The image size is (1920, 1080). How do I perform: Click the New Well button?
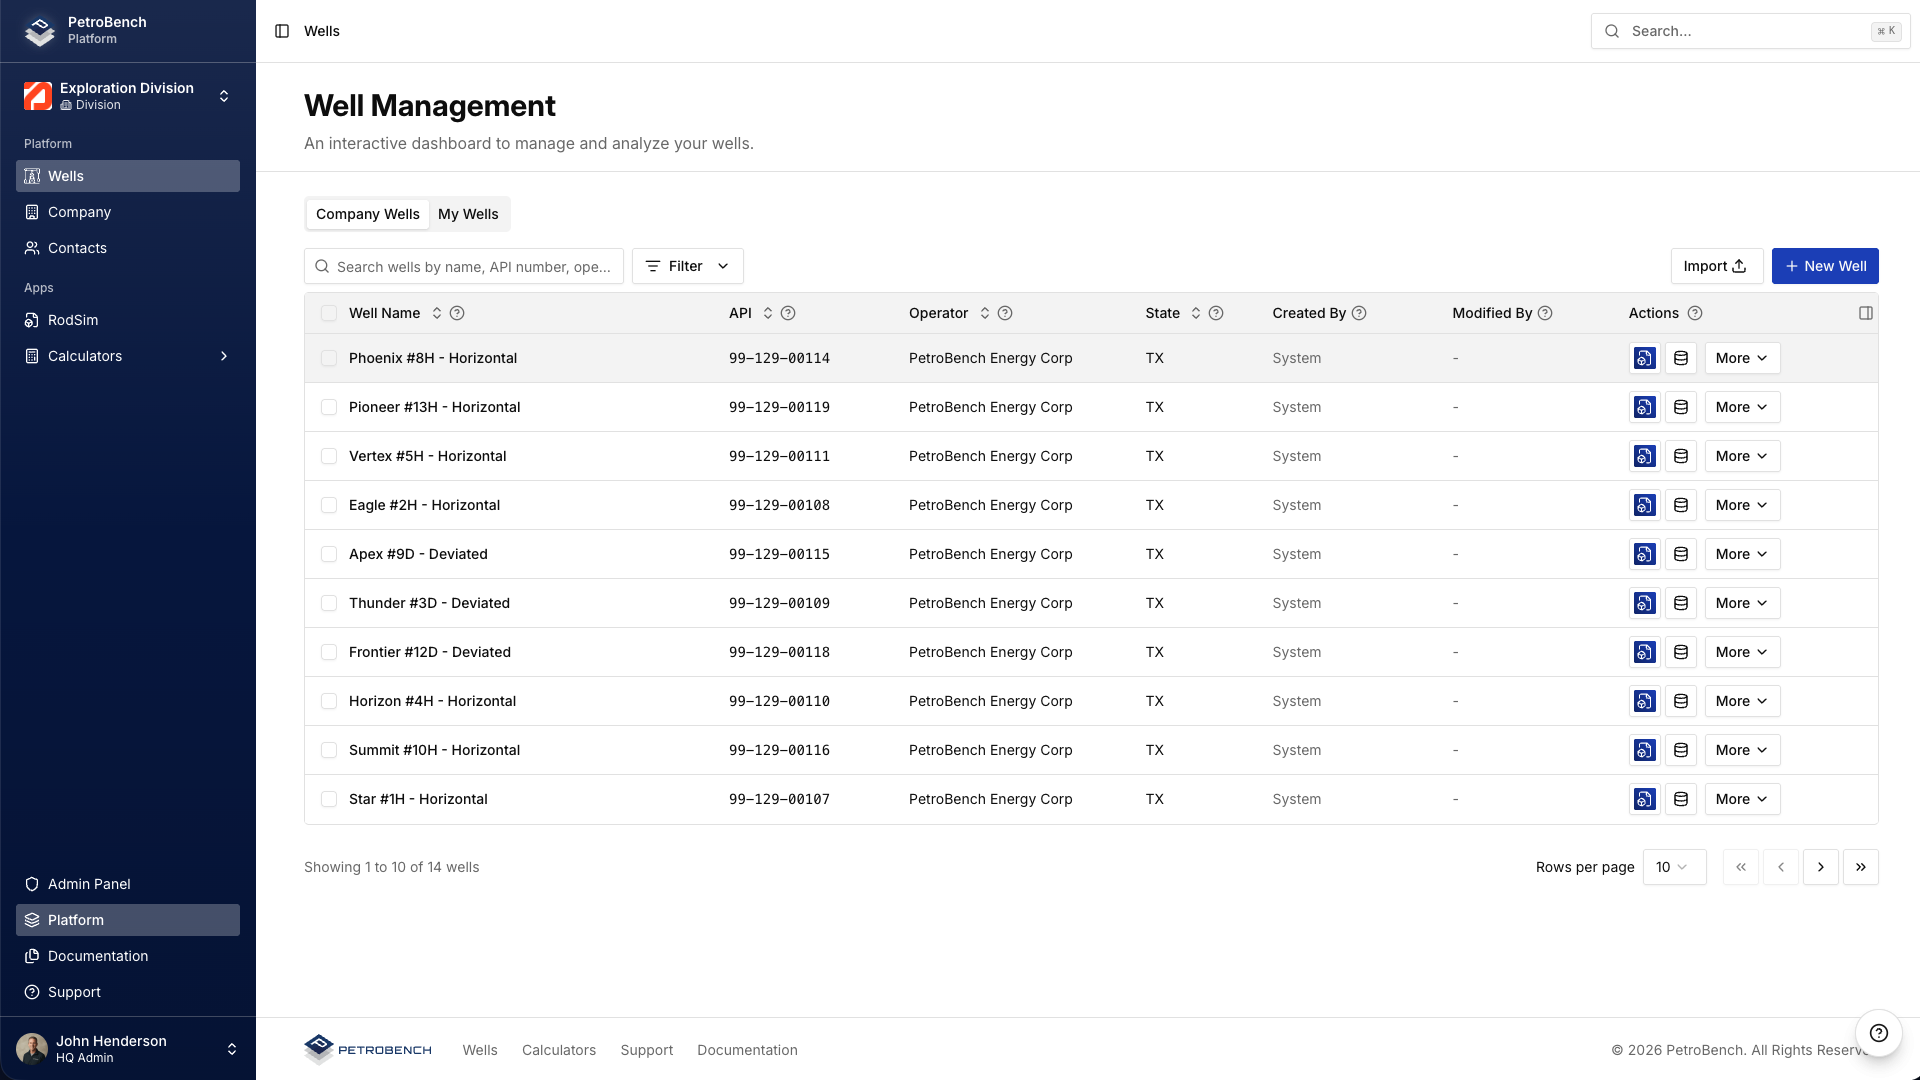click(1824, 266)
